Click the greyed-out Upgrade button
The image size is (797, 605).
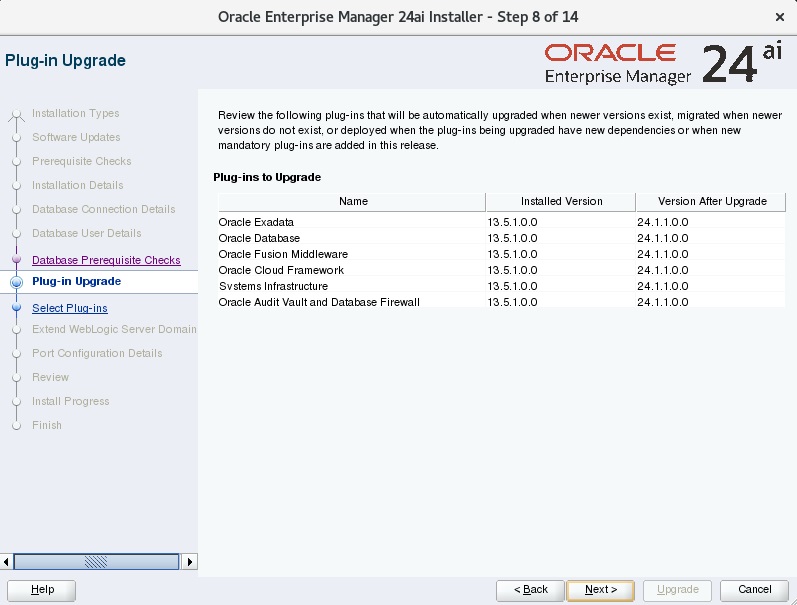coord(677,590)
